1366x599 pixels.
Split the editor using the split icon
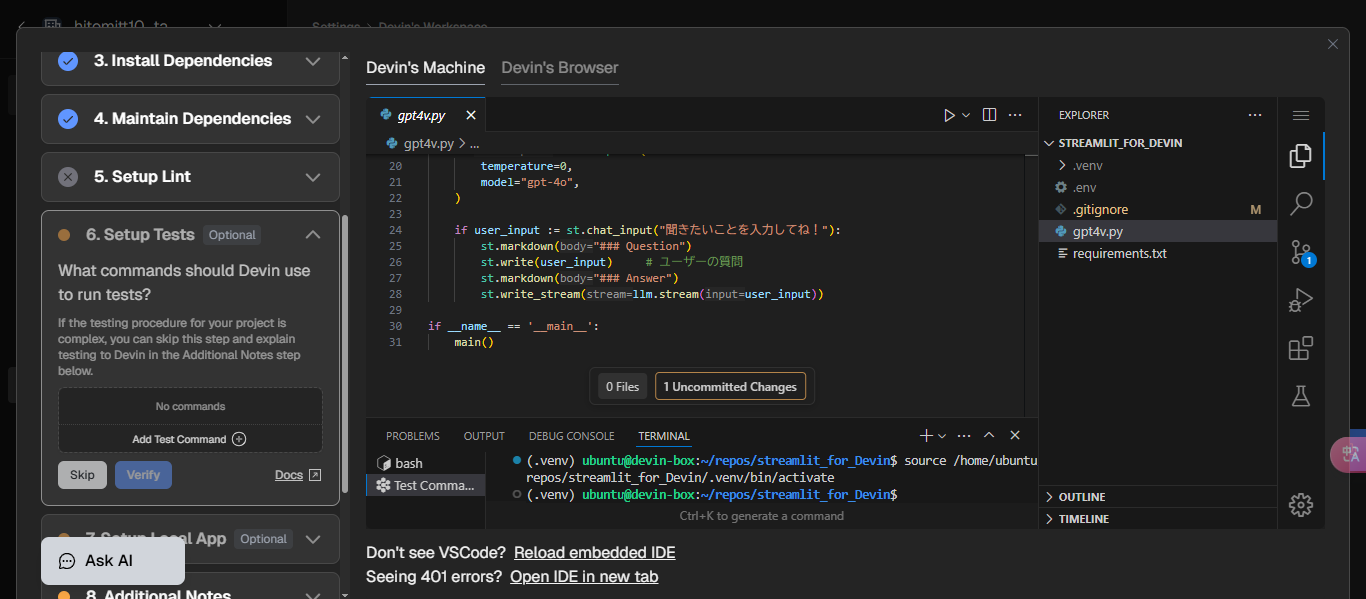tap(988, 114)
